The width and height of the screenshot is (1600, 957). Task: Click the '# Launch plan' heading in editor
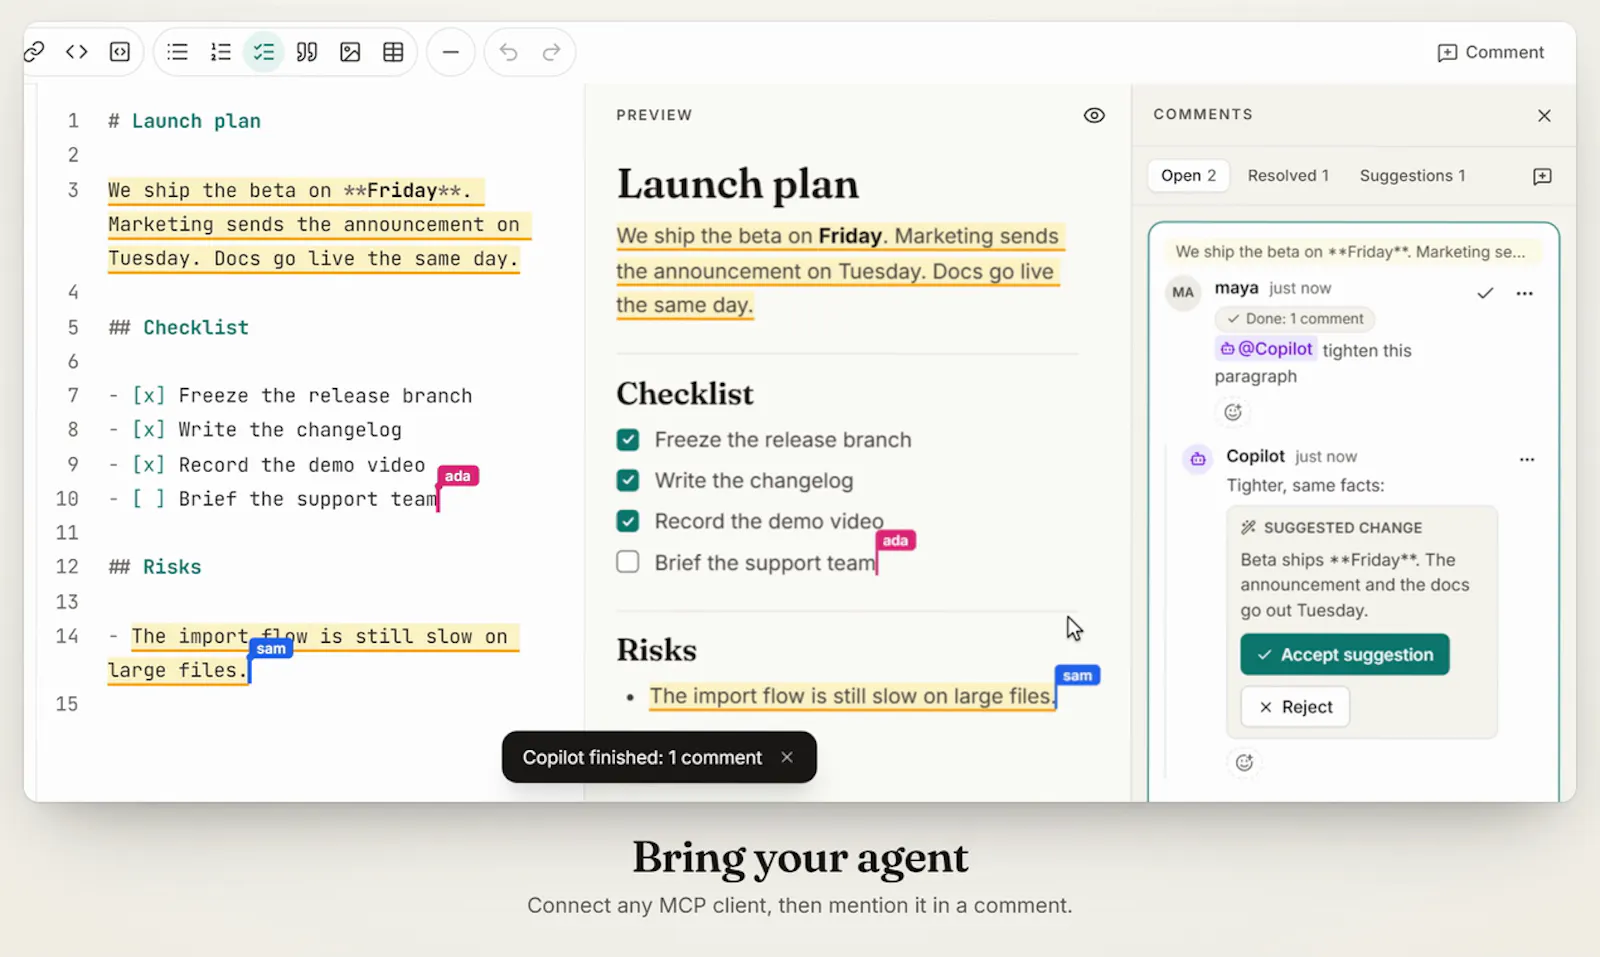[185, 121]
